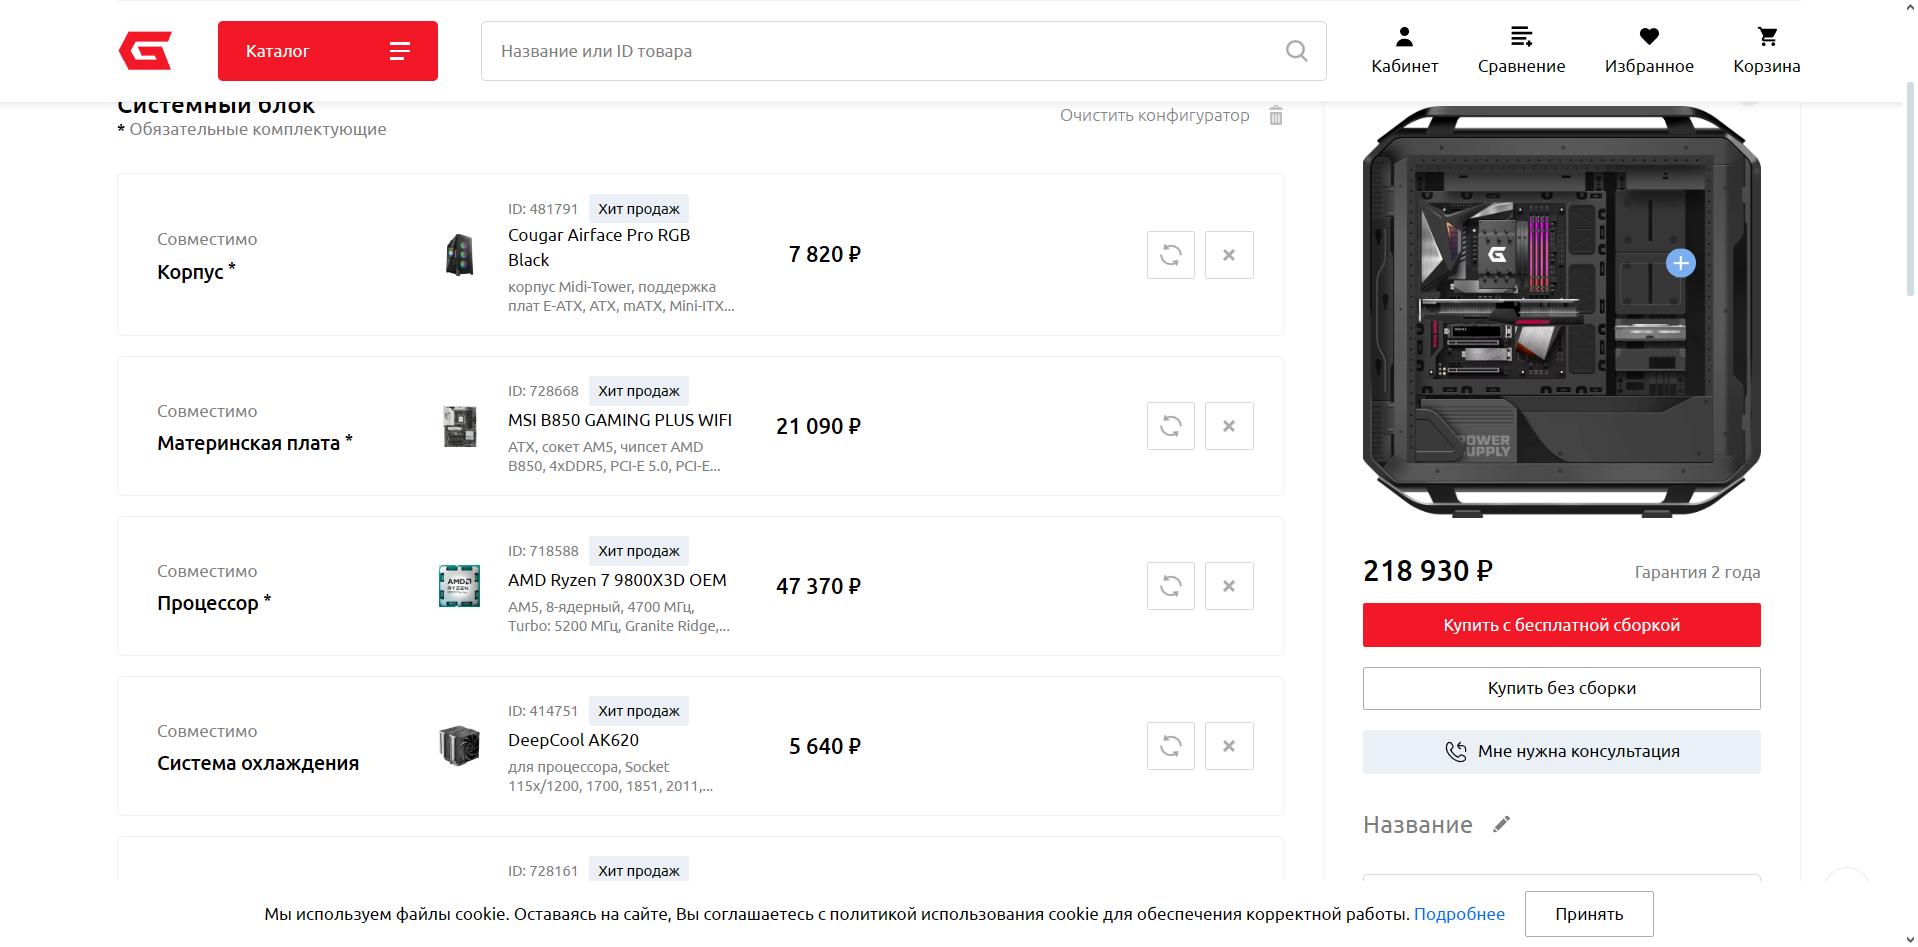Remove the DeepCool AK620 cooler
1918x947 pixels.
[x=1229, y=746]
